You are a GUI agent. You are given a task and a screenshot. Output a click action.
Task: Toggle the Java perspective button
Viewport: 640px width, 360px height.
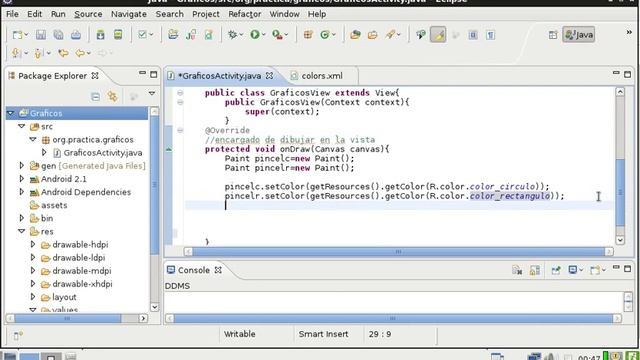[578, 35]
